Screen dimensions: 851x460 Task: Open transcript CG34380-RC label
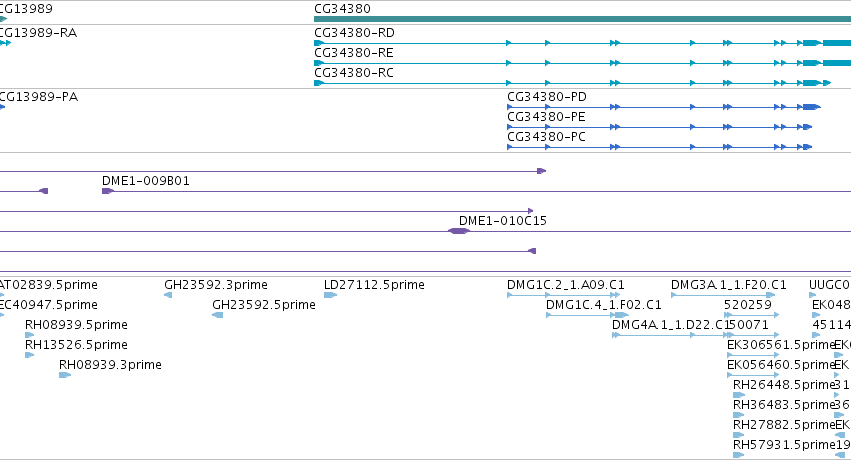354,73
